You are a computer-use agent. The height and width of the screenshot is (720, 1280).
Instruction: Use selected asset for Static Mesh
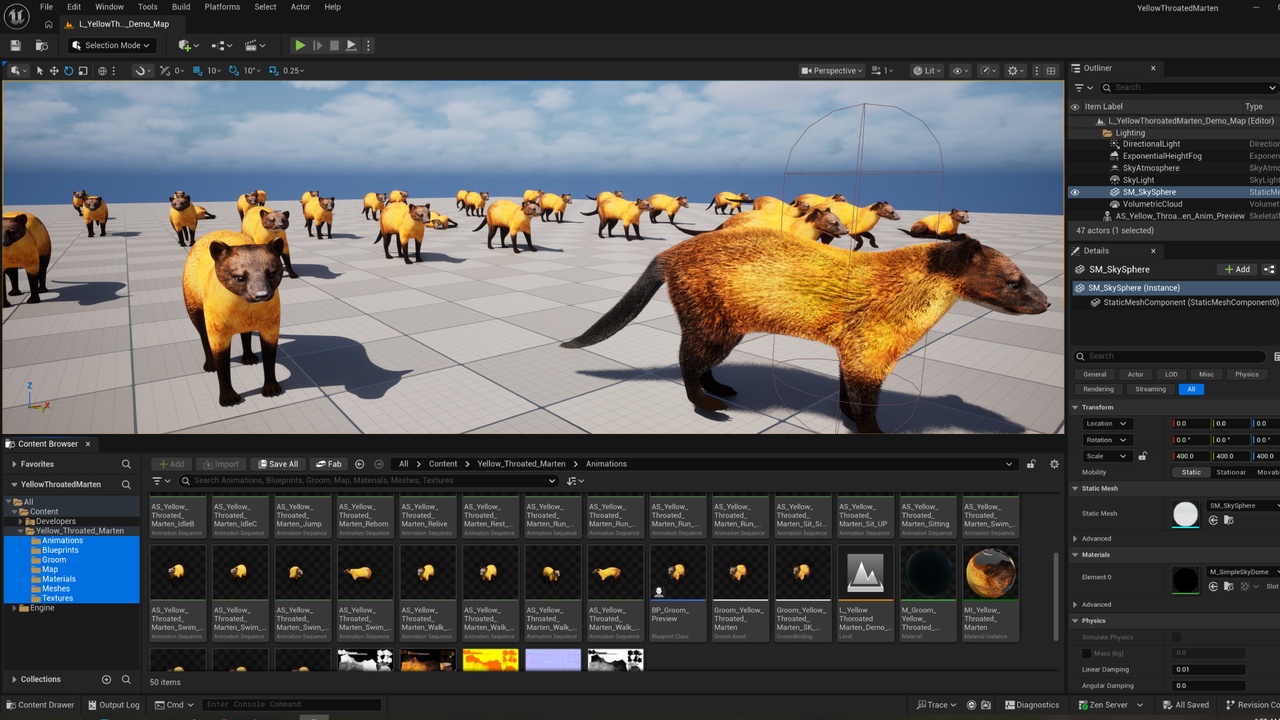1214,520
